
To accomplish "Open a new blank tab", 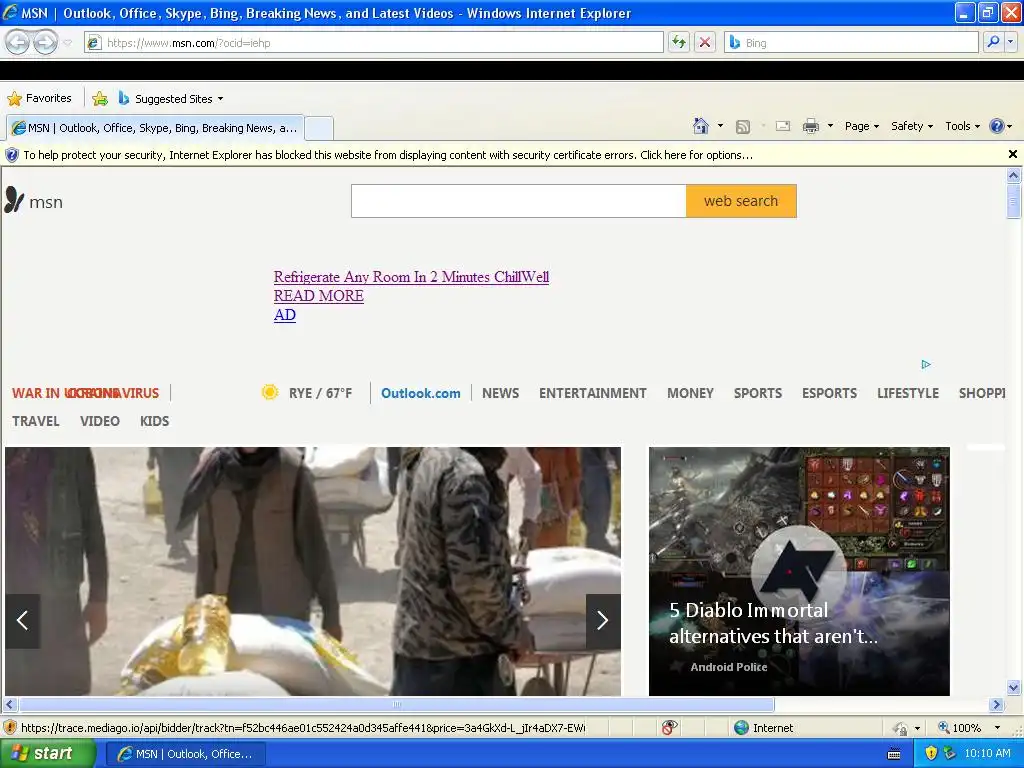I will click(319, 128).
